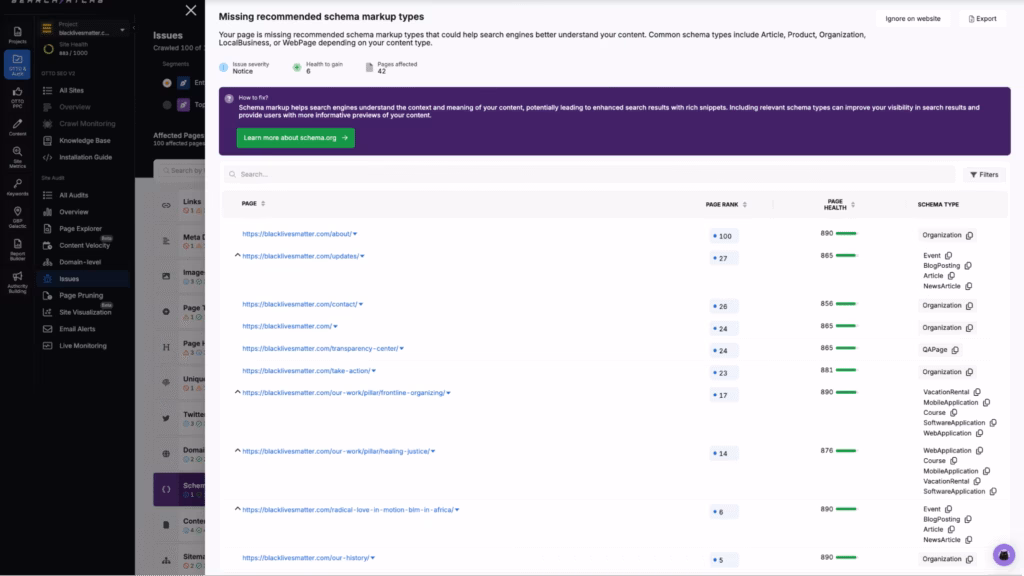Close the issue detail panel with X
This screenshot has width=1024, height=576.
tap(191, 11)
